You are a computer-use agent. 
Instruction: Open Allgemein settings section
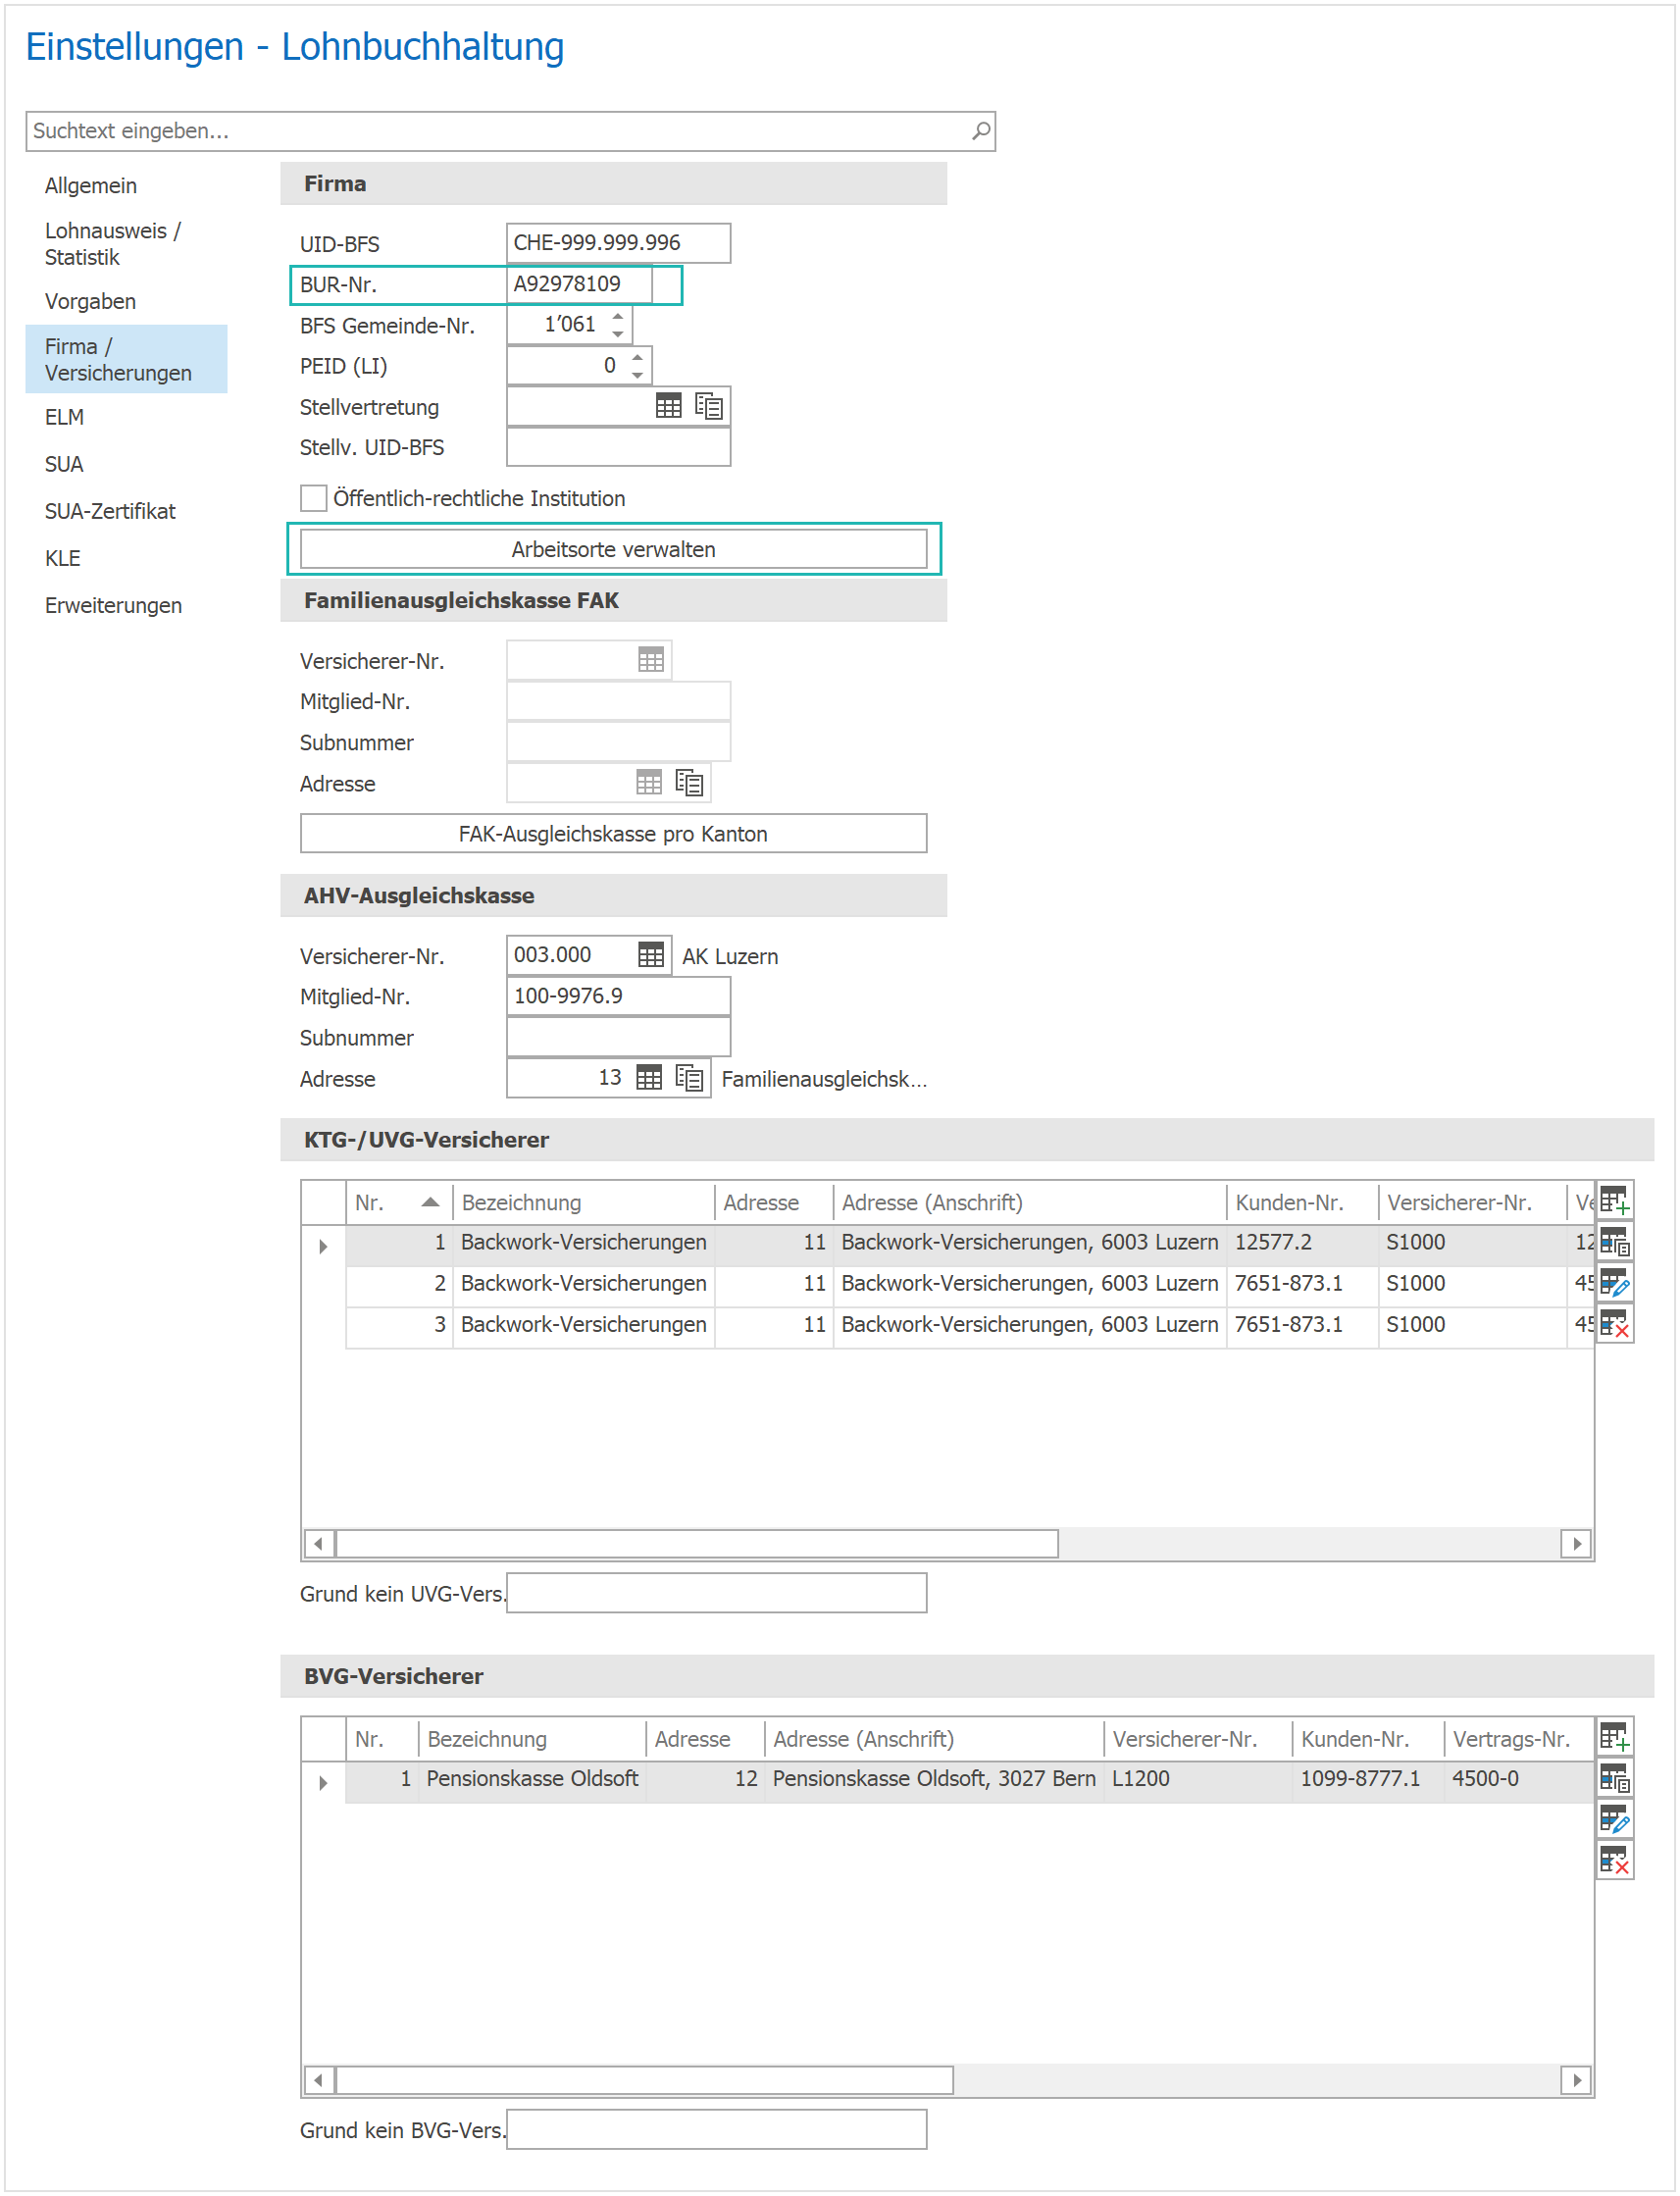pyautogui.click(x=91, y=185)
